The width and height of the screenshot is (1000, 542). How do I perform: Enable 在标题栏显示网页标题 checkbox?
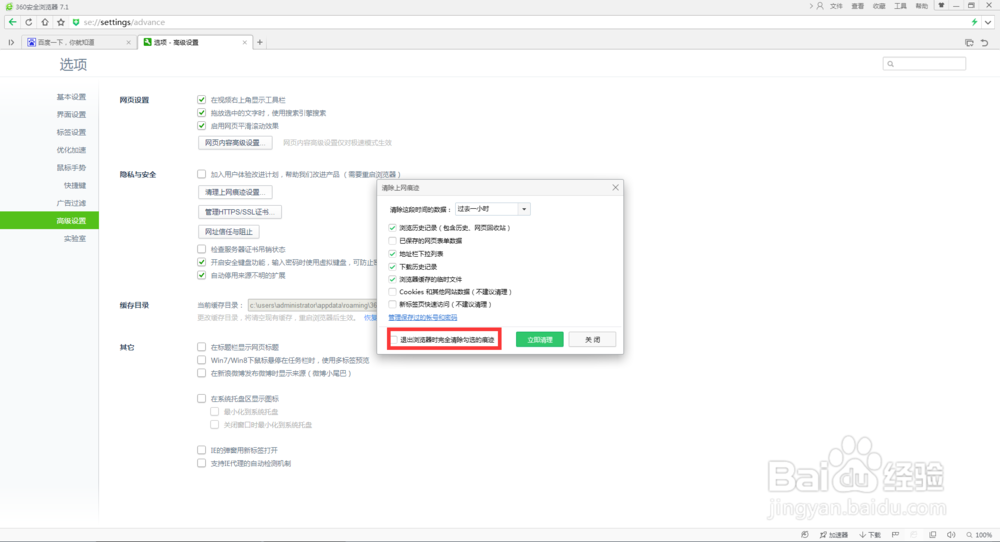pos(202,347)
